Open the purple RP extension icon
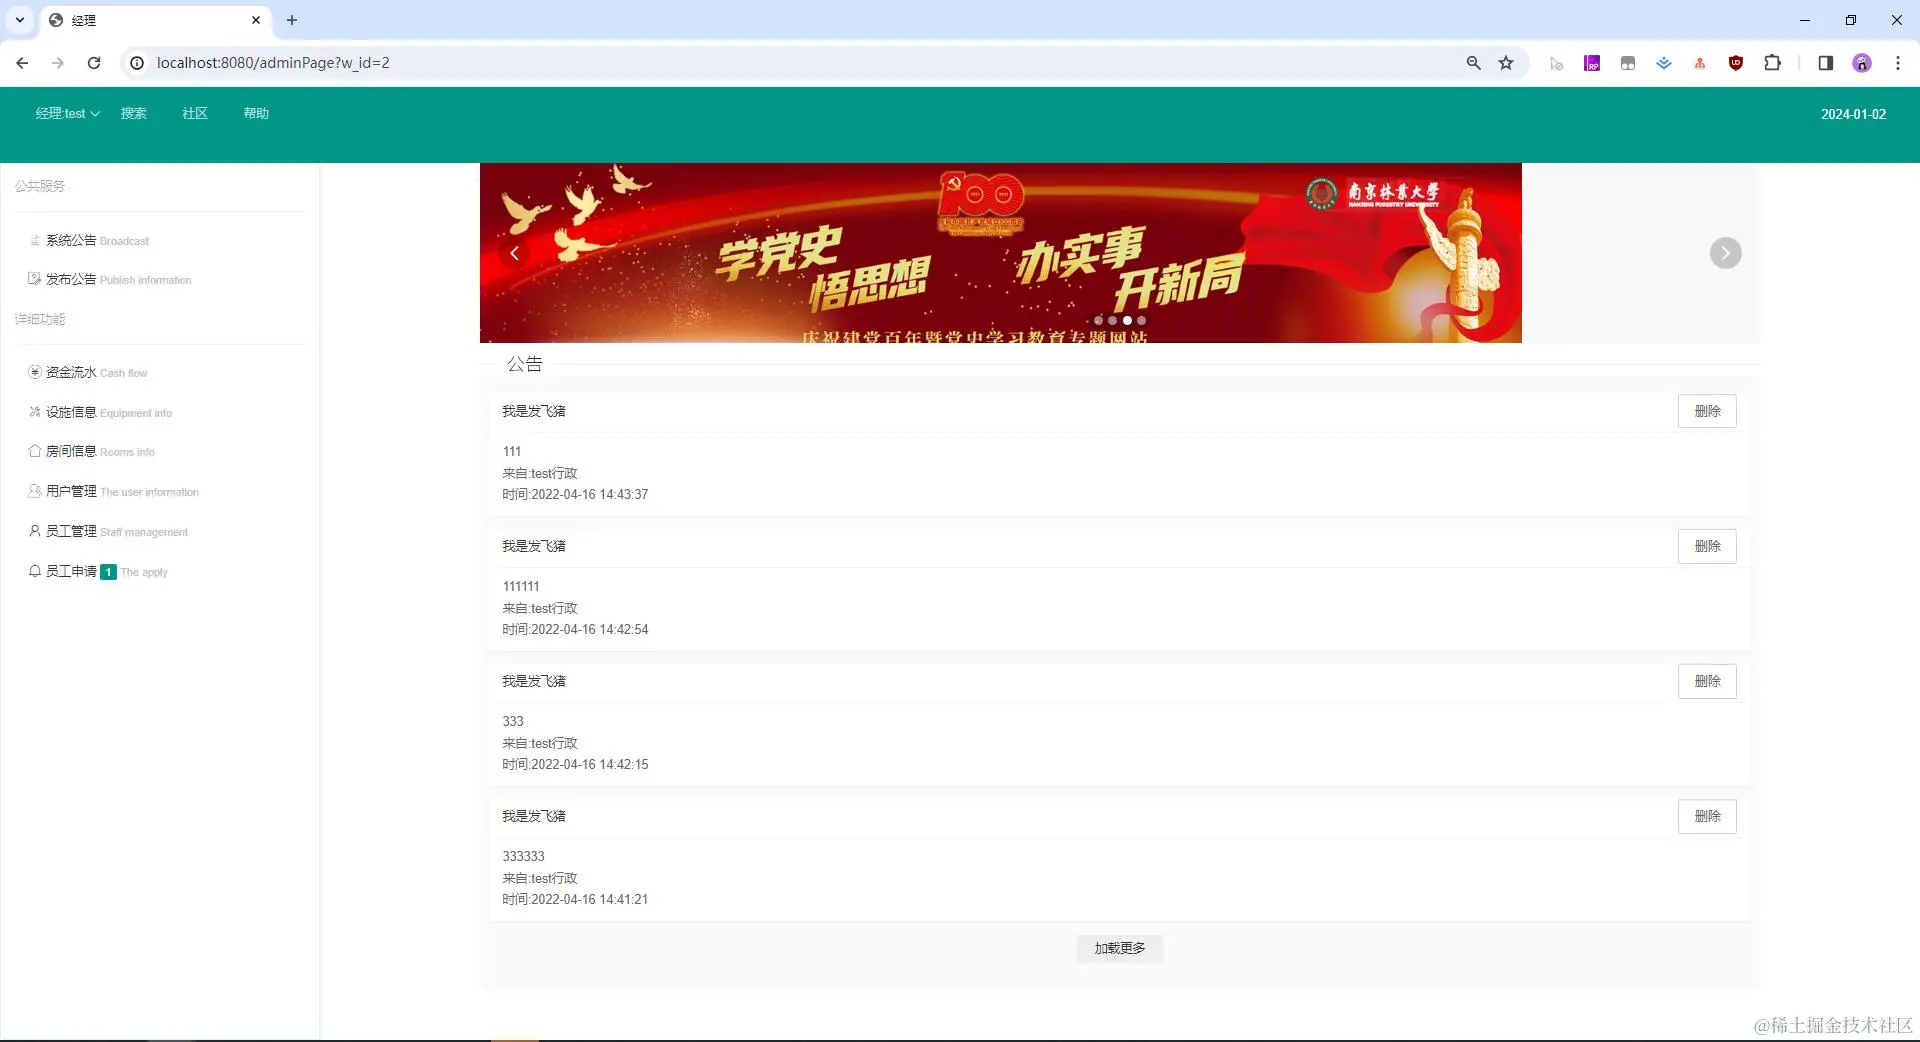 click(1592, 63)
